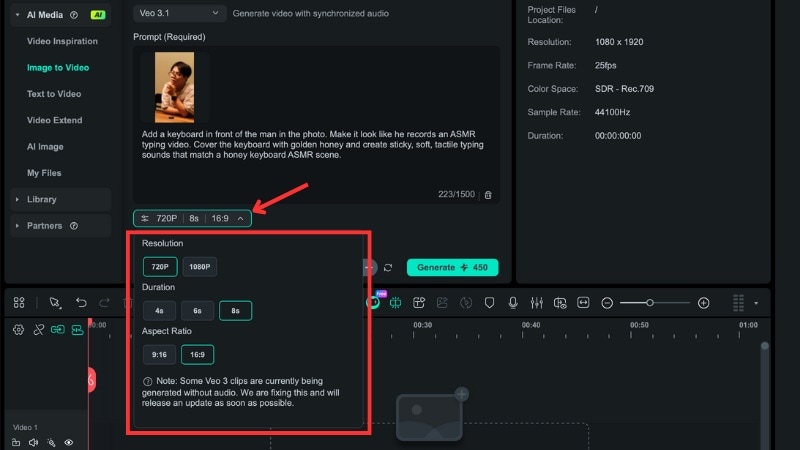This screenshot has height=450, width=800.
Task: Open Video Inspiration tab
Action: 62,41
